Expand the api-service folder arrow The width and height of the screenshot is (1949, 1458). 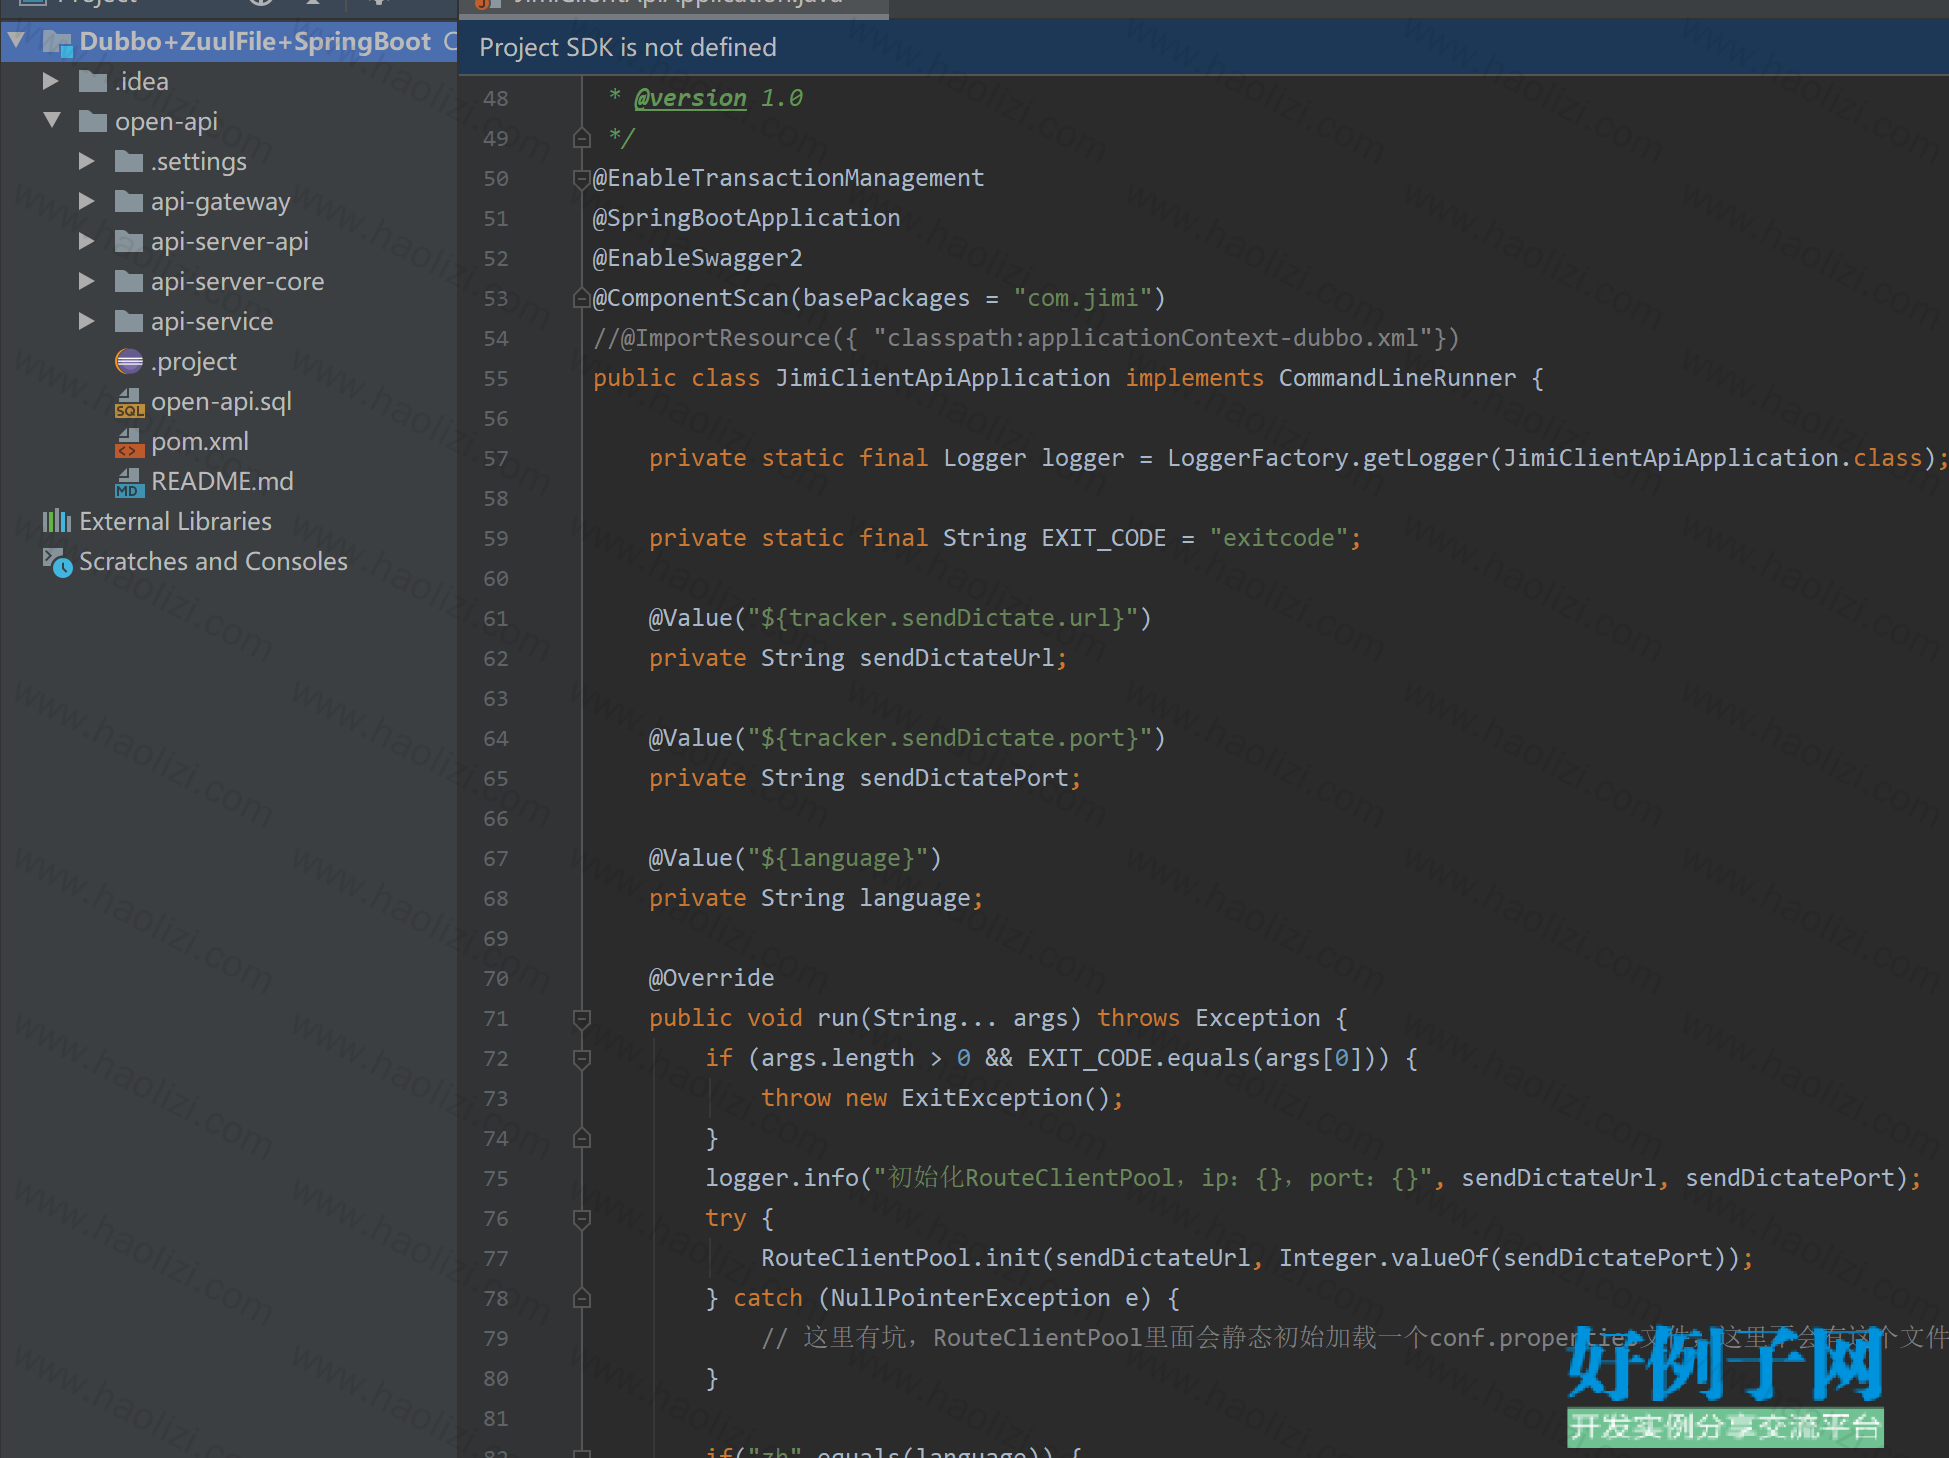(x=87, y=321)
